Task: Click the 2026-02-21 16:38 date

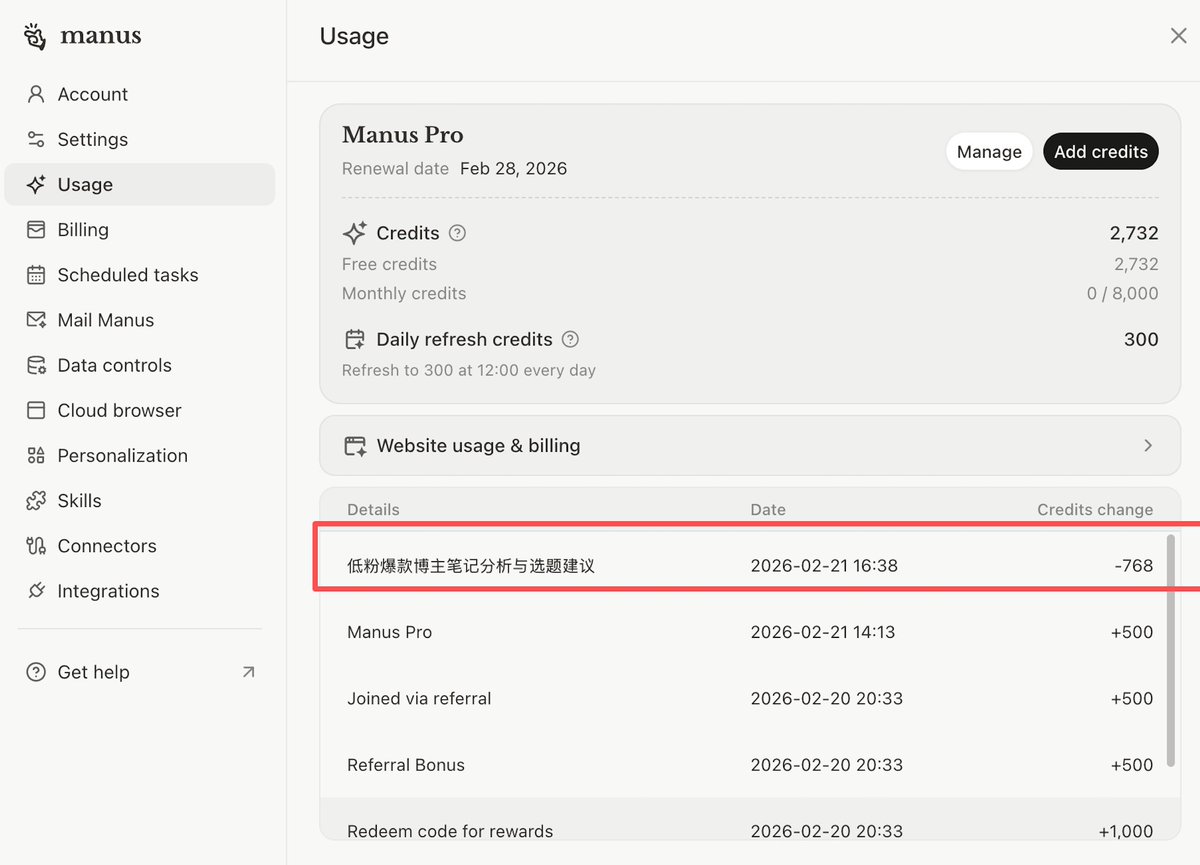Action: [824, 566]
